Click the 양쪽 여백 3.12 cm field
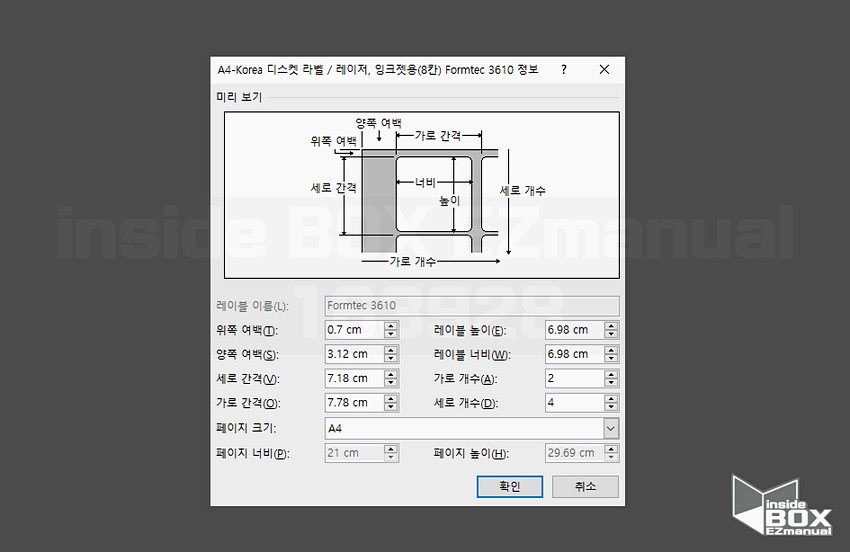 tap(355, 354)
